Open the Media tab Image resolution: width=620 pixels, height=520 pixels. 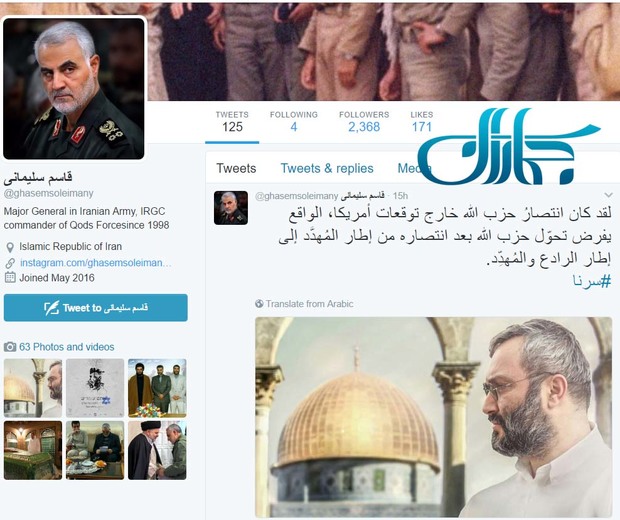411,168
